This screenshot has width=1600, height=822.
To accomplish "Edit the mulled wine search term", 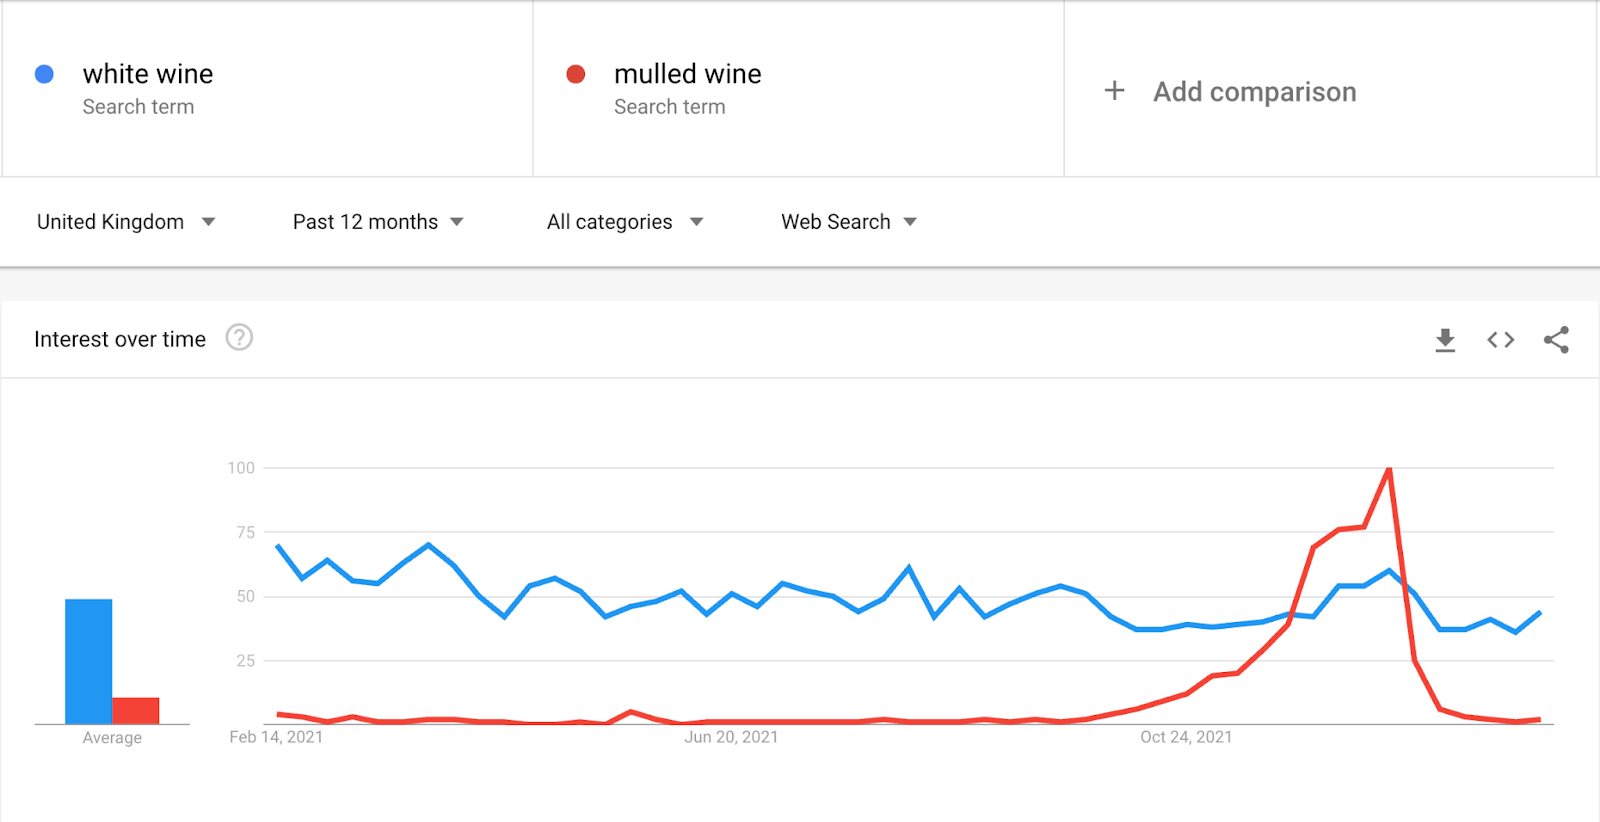I will tap(687, 74).
